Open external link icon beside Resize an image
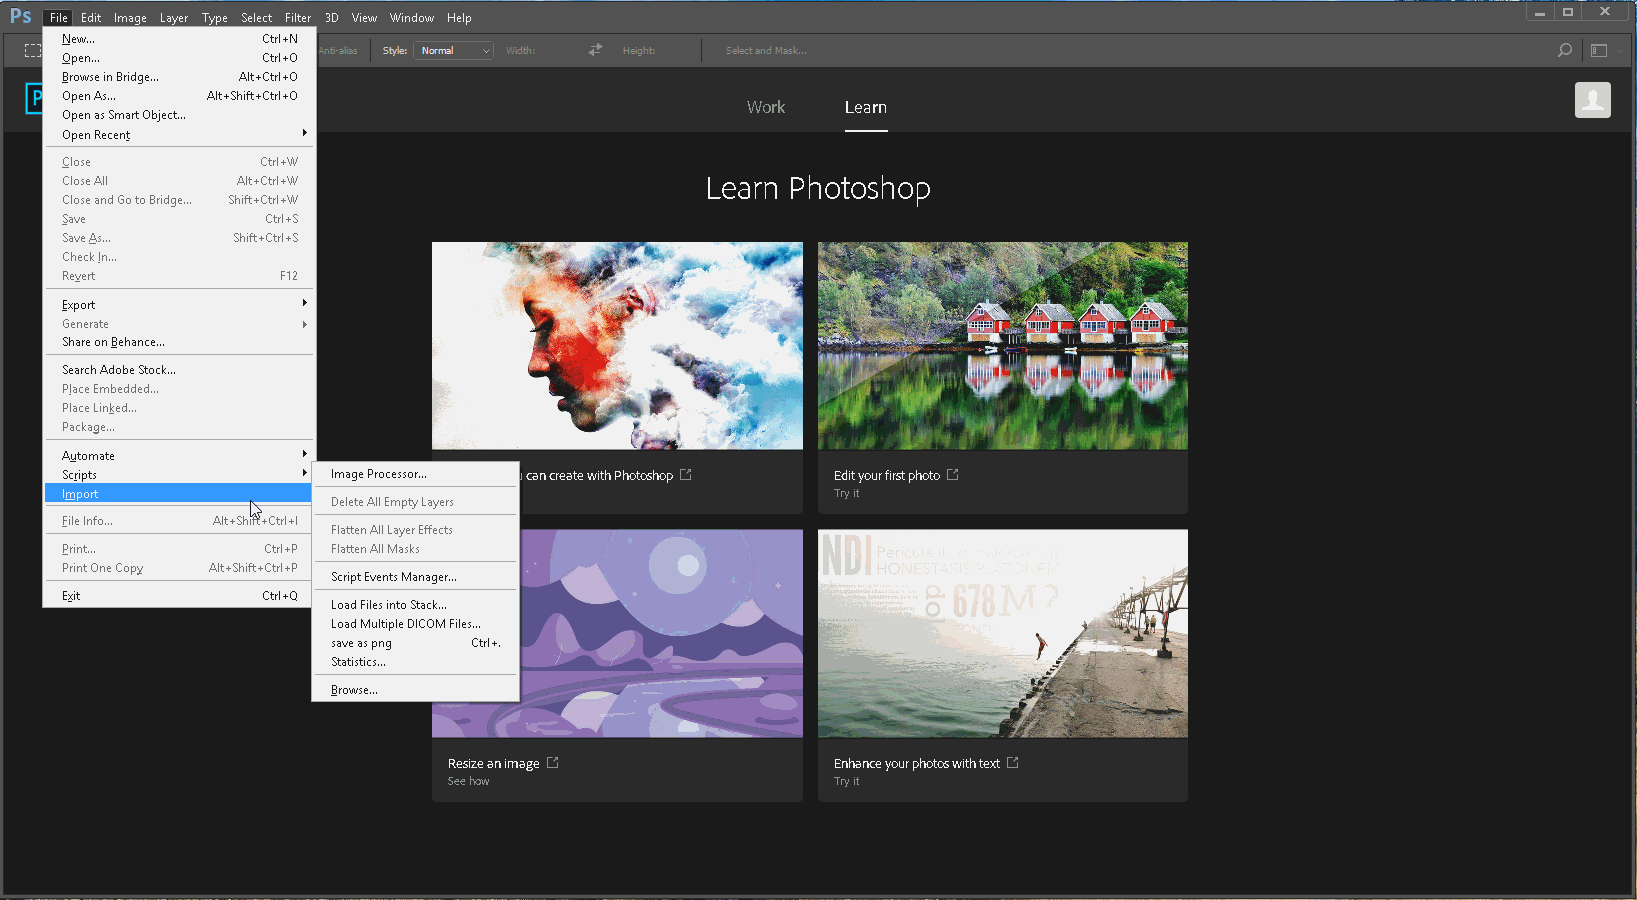 (552, 762)
